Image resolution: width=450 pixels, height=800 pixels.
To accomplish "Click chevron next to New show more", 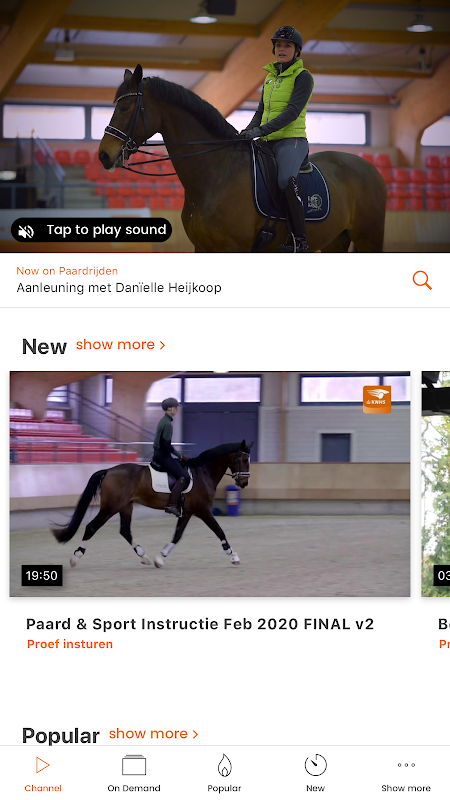I will coord(162,345).
